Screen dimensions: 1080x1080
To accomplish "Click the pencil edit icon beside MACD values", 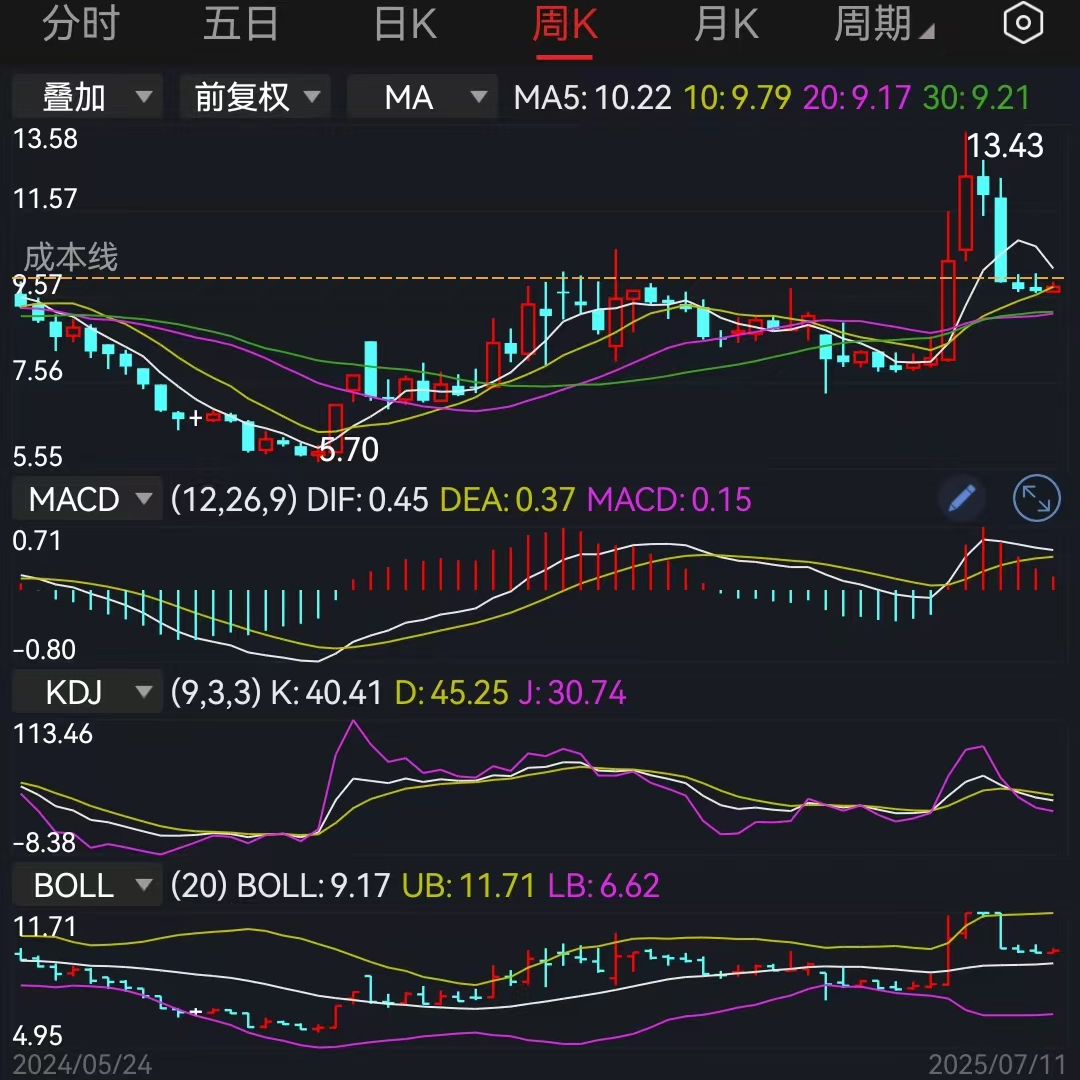I will coord(961,499).
